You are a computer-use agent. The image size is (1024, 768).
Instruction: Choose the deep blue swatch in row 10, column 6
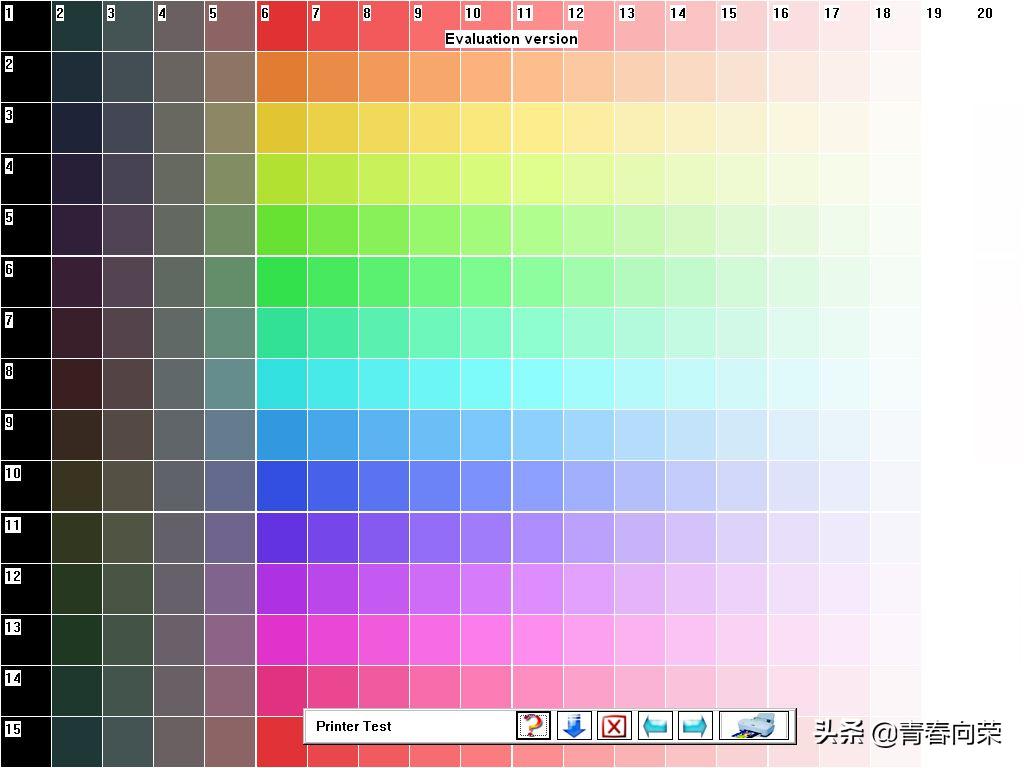click(281, 486)
